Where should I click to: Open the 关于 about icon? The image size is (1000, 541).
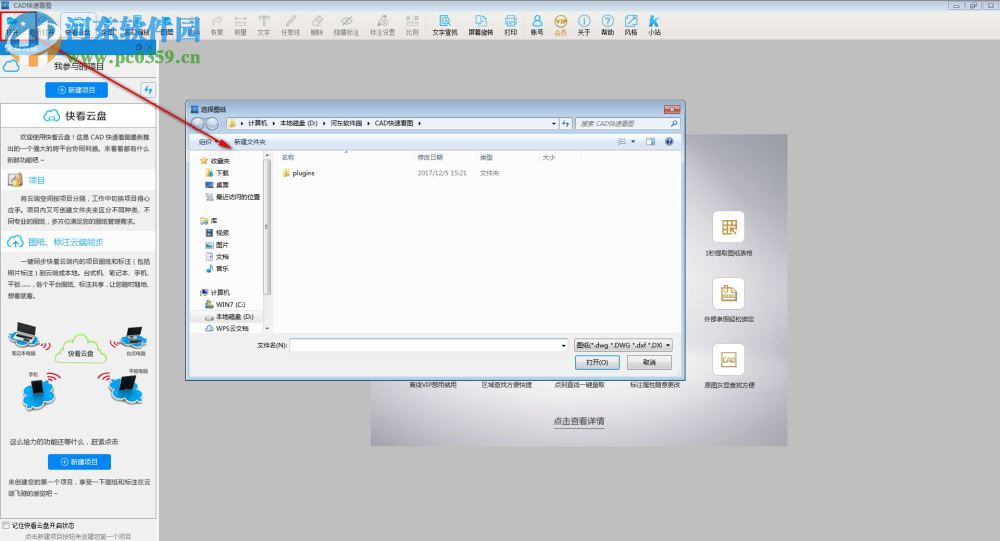[x=584, y=26]
